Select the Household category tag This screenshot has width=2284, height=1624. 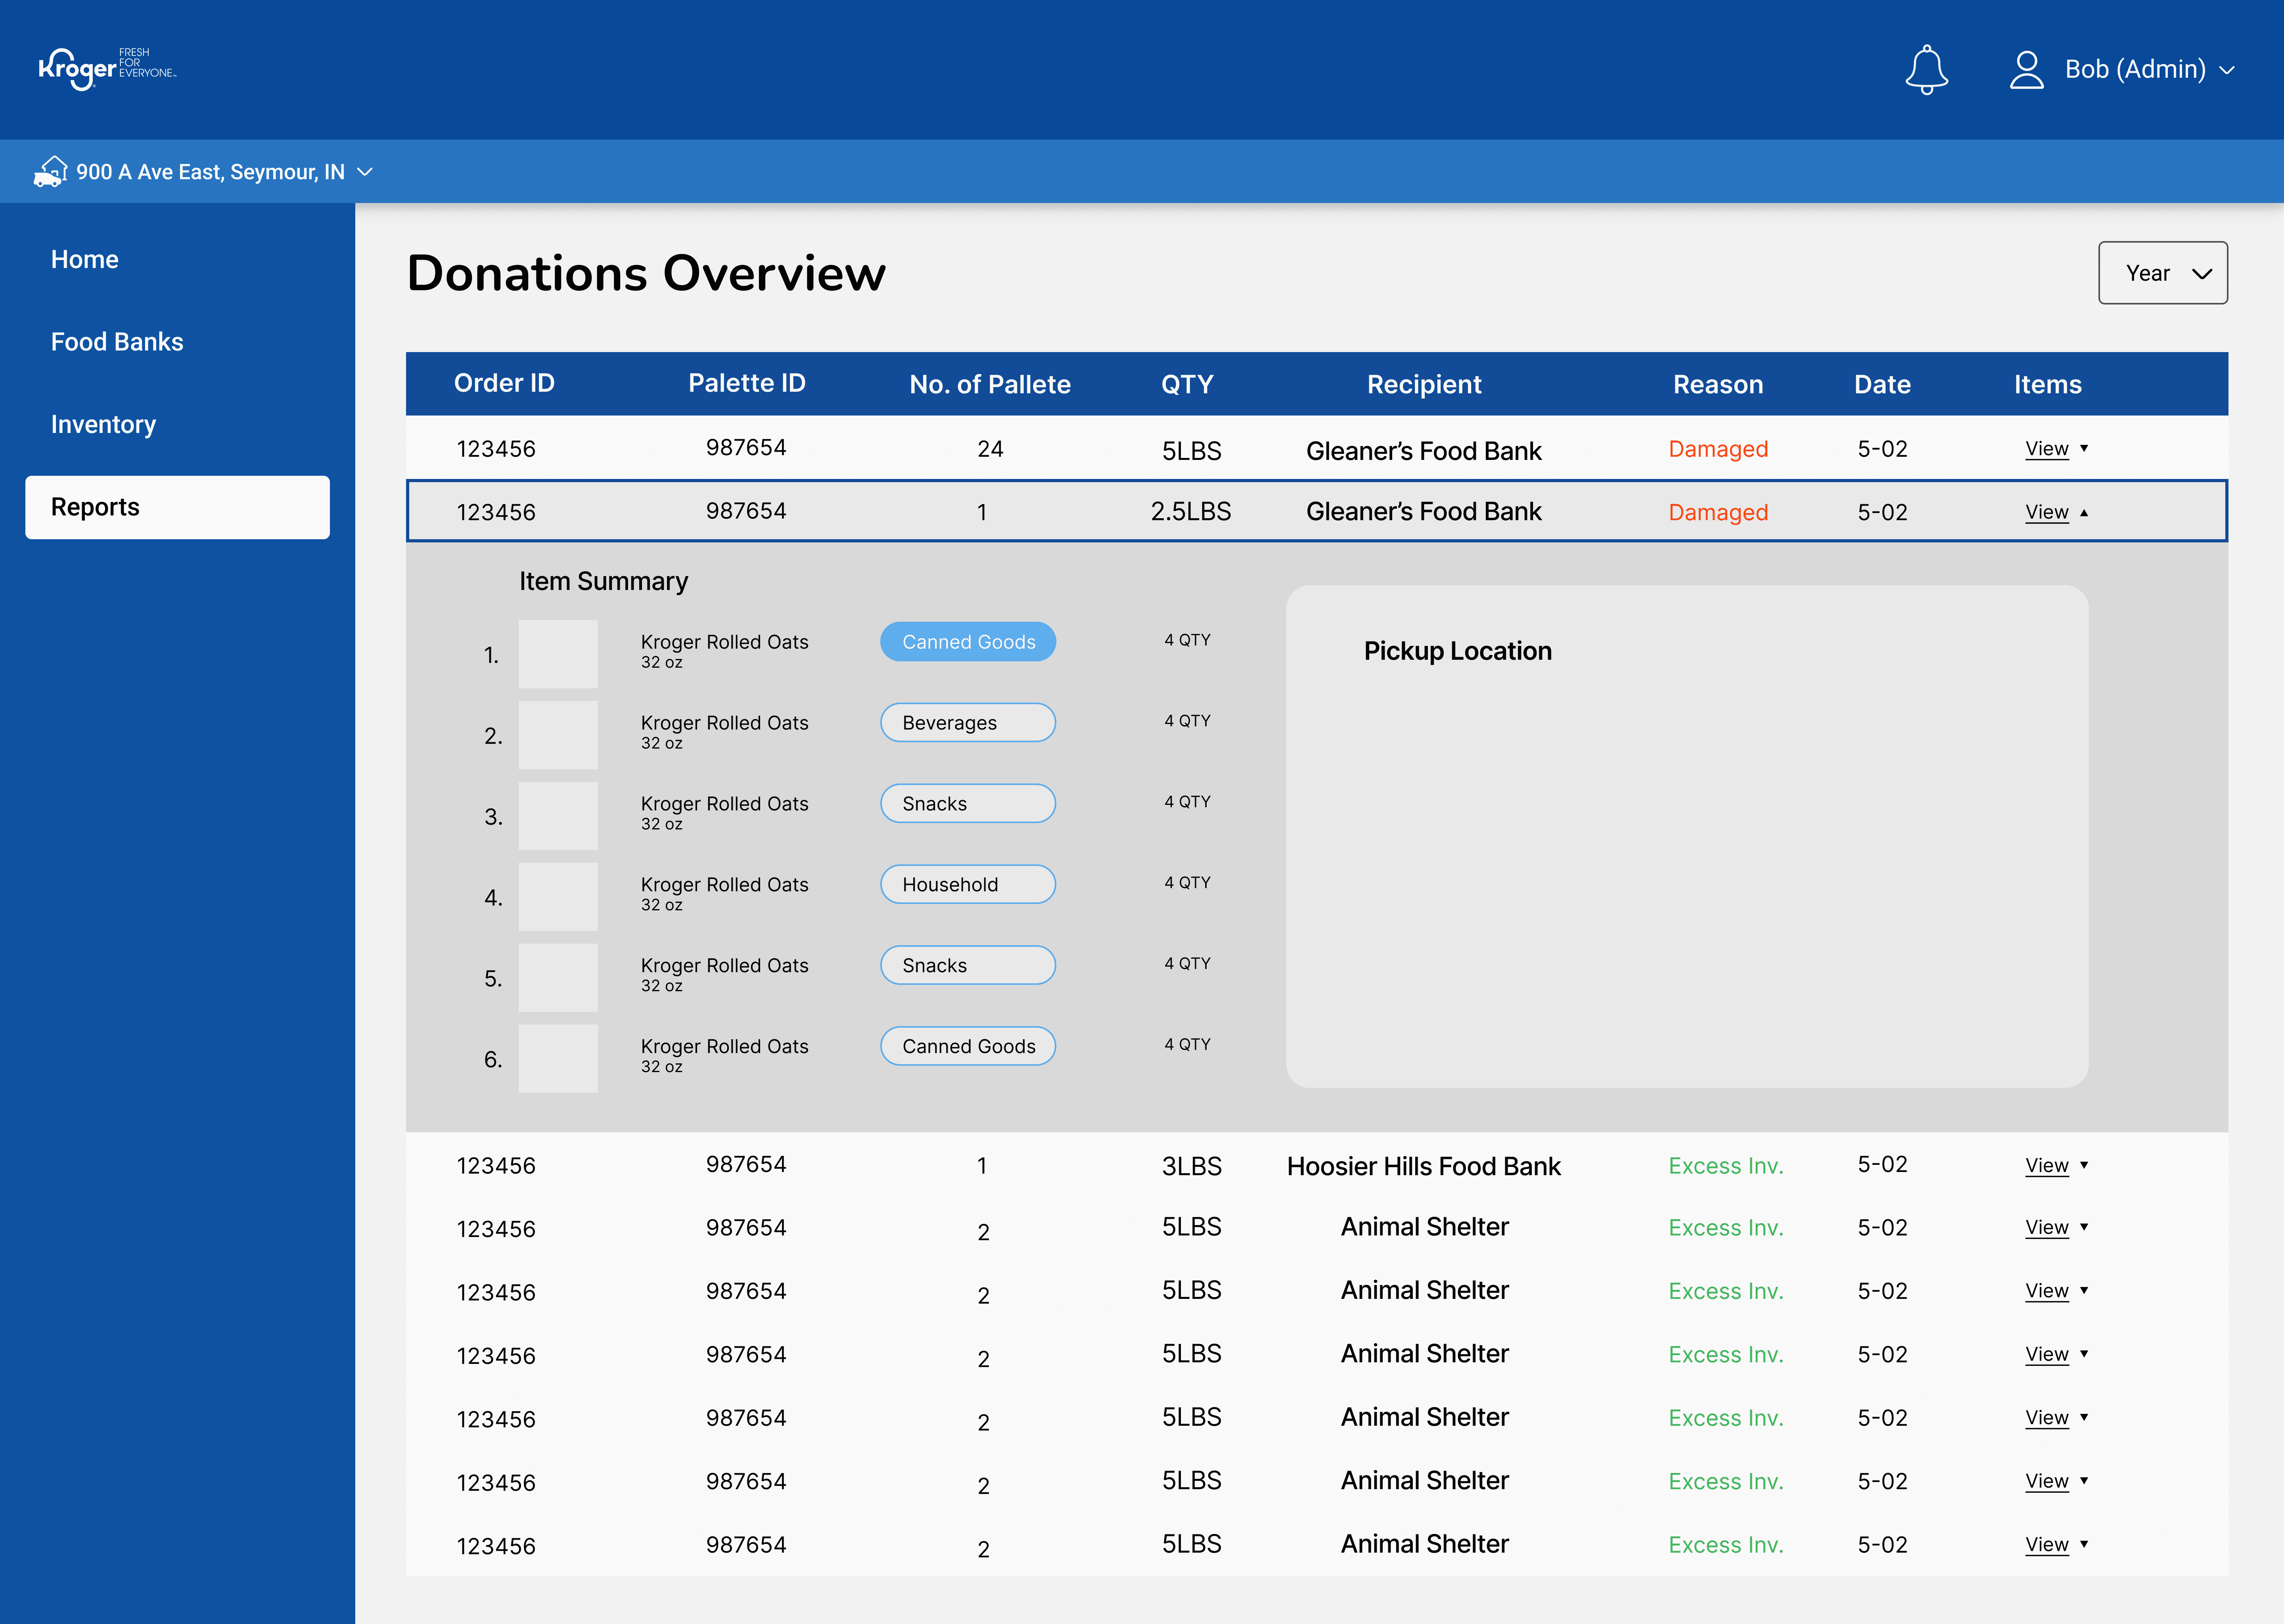coord(967,885)
